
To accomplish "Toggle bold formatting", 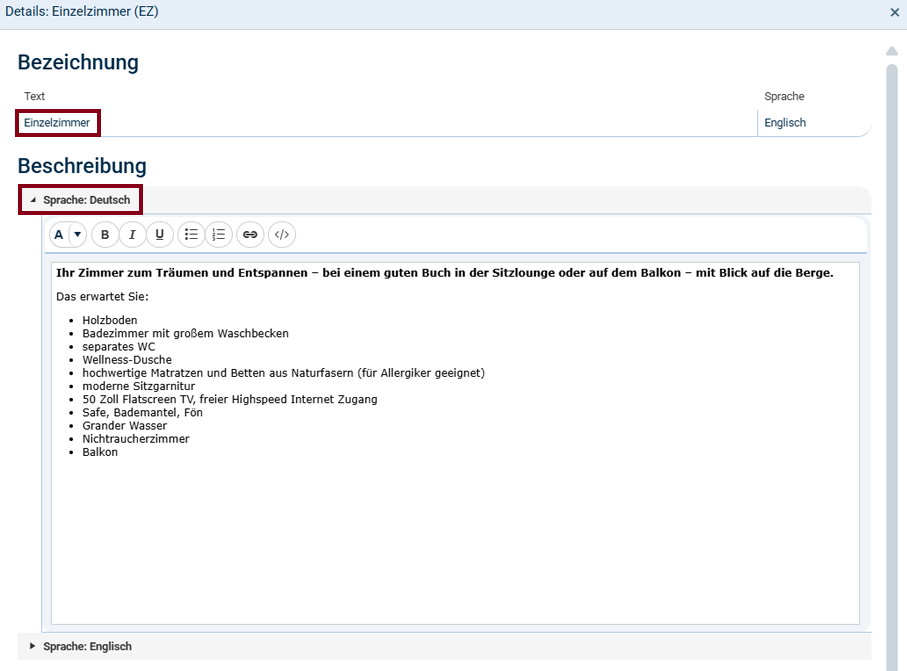I will click(x=105, y=235).
